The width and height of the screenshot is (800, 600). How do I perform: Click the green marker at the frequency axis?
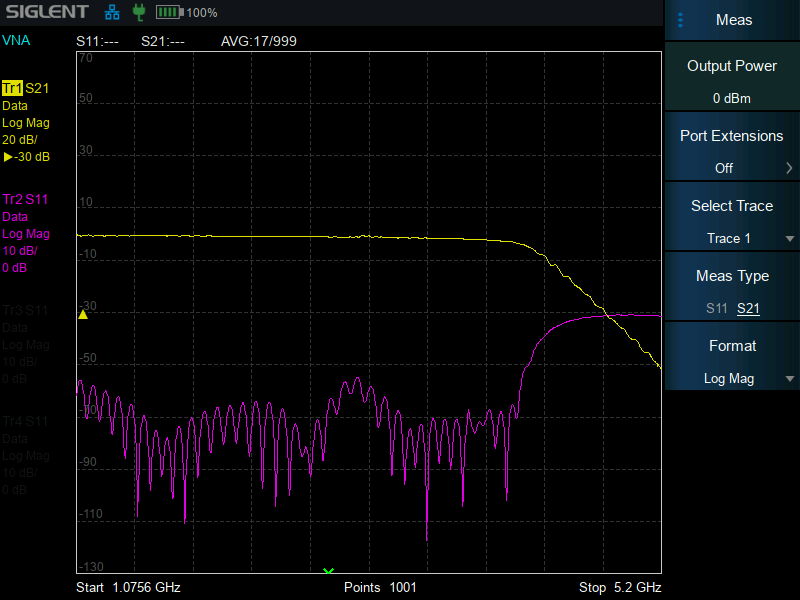tap(328, 570)
